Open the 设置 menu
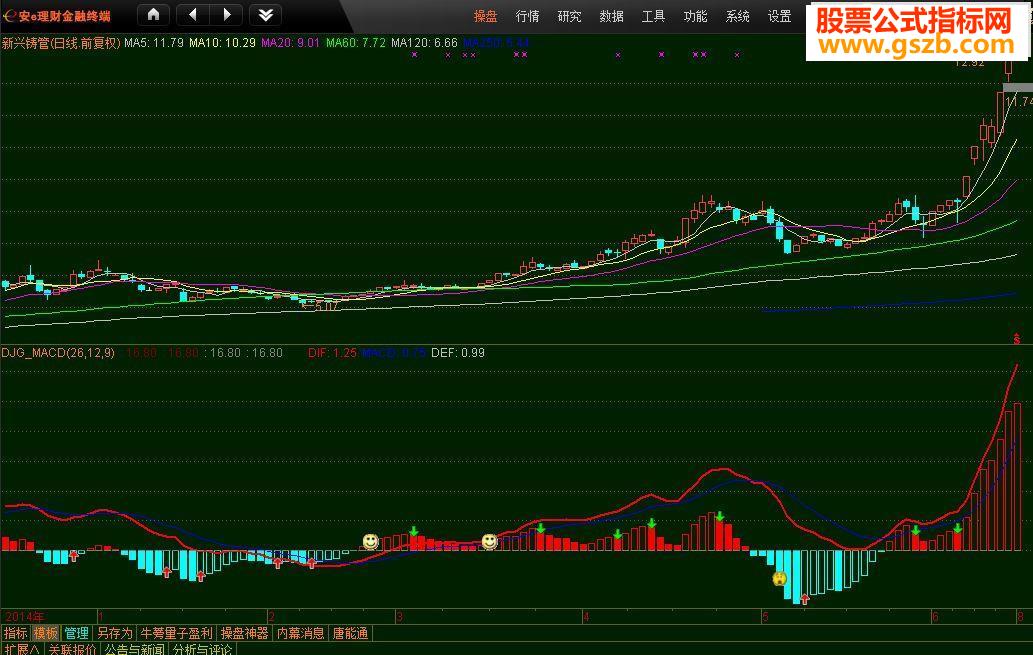The width and height of the screenshot is (1033, 655). click(779, 16)
